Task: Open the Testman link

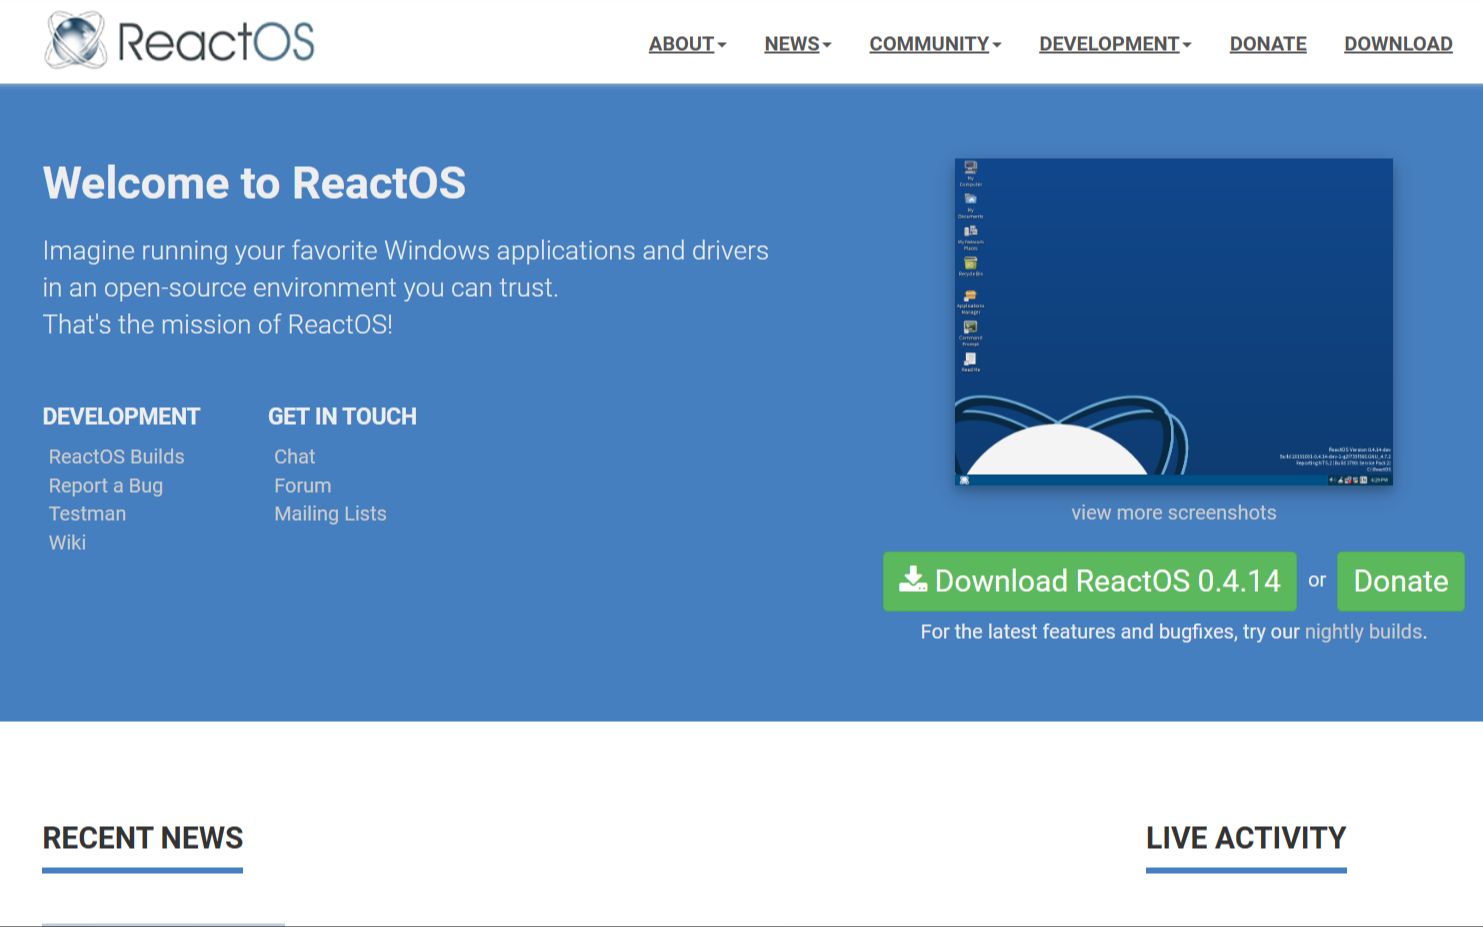Action: point(87,513)
